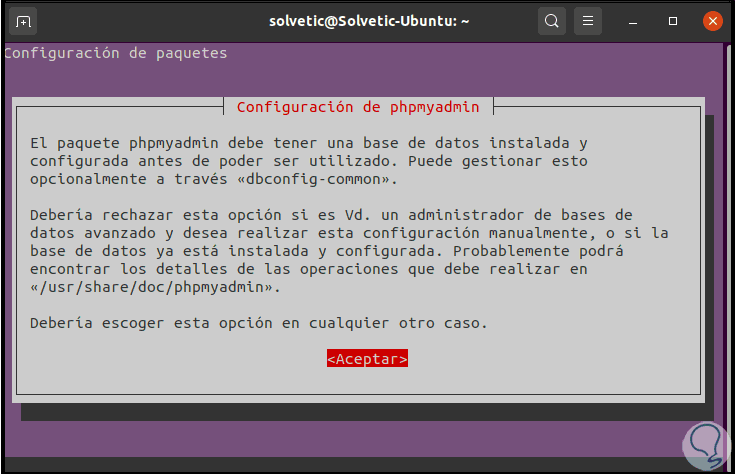Screen dimensions: 736x474
Task: Click line starting 'Debería rechazar esta opción'
Action: pos(331,215)
